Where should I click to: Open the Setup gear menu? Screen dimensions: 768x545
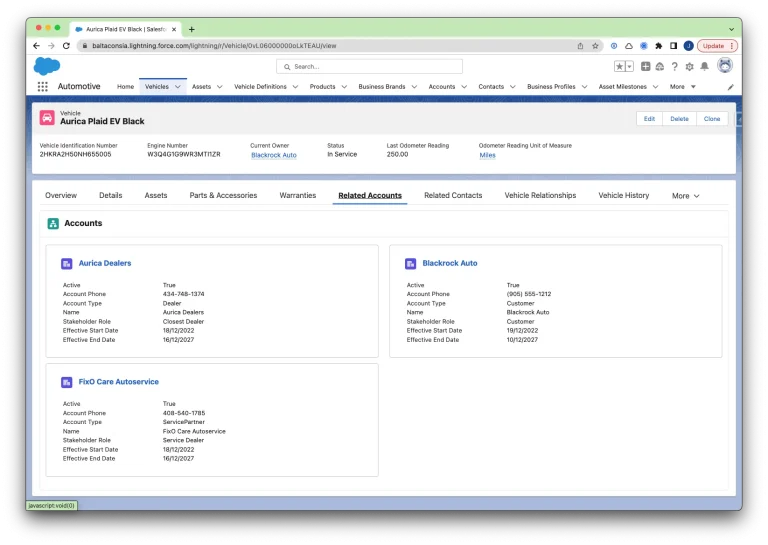tap(689, 66)
